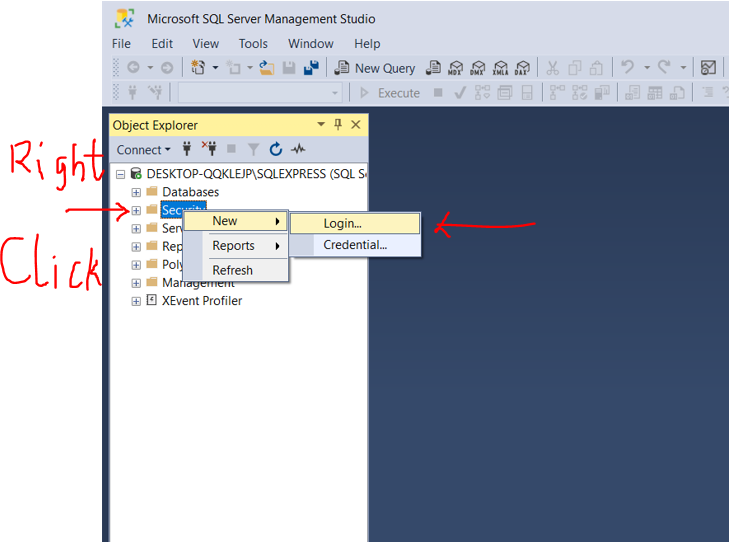
Task: Open the Tools menu
Action: coord(253,44)
